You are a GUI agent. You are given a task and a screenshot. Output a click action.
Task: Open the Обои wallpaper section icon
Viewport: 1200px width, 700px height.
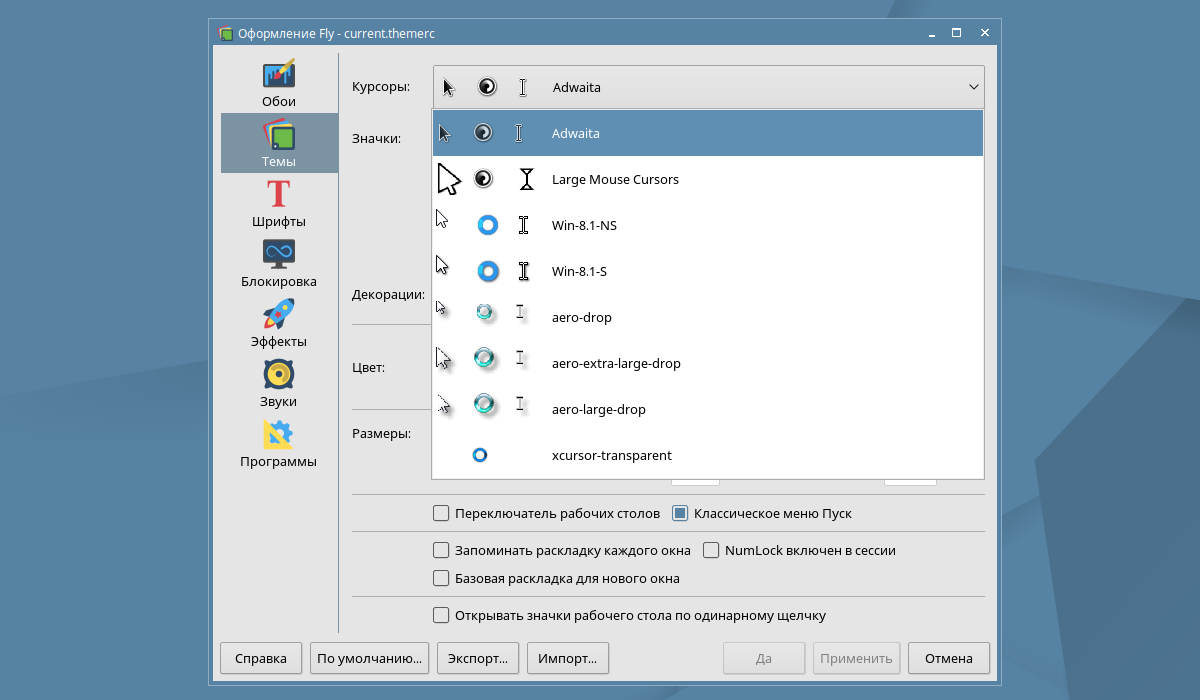279,75
